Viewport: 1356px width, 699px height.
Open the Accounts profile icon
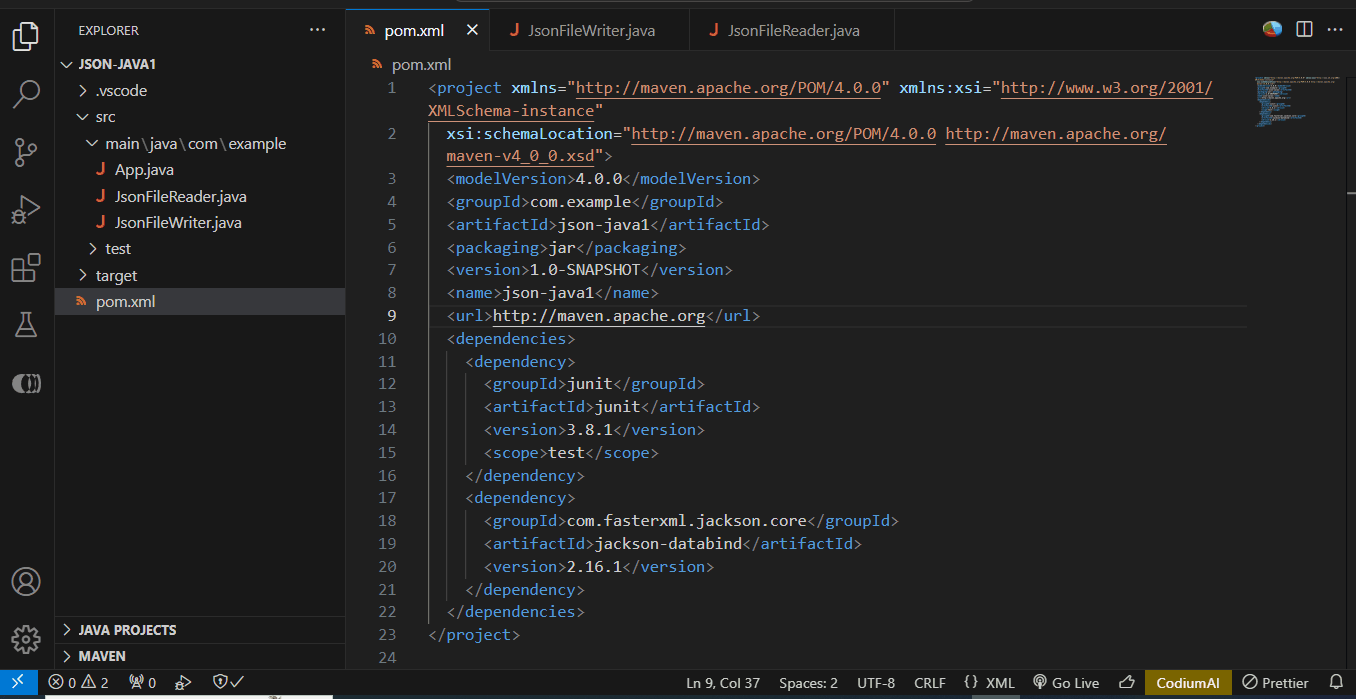(26, 581)
